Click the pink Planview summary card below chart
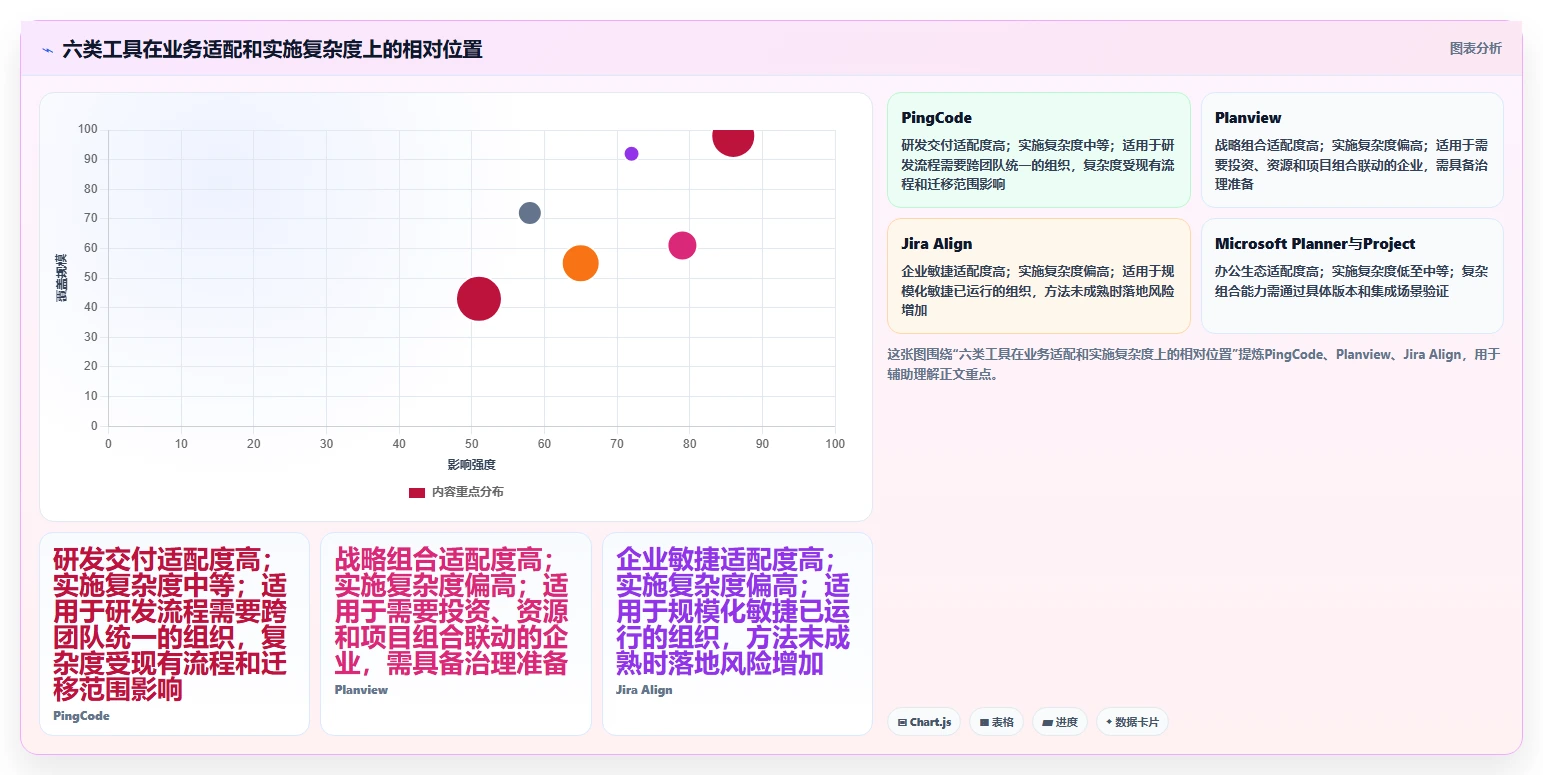 [456, 634]
